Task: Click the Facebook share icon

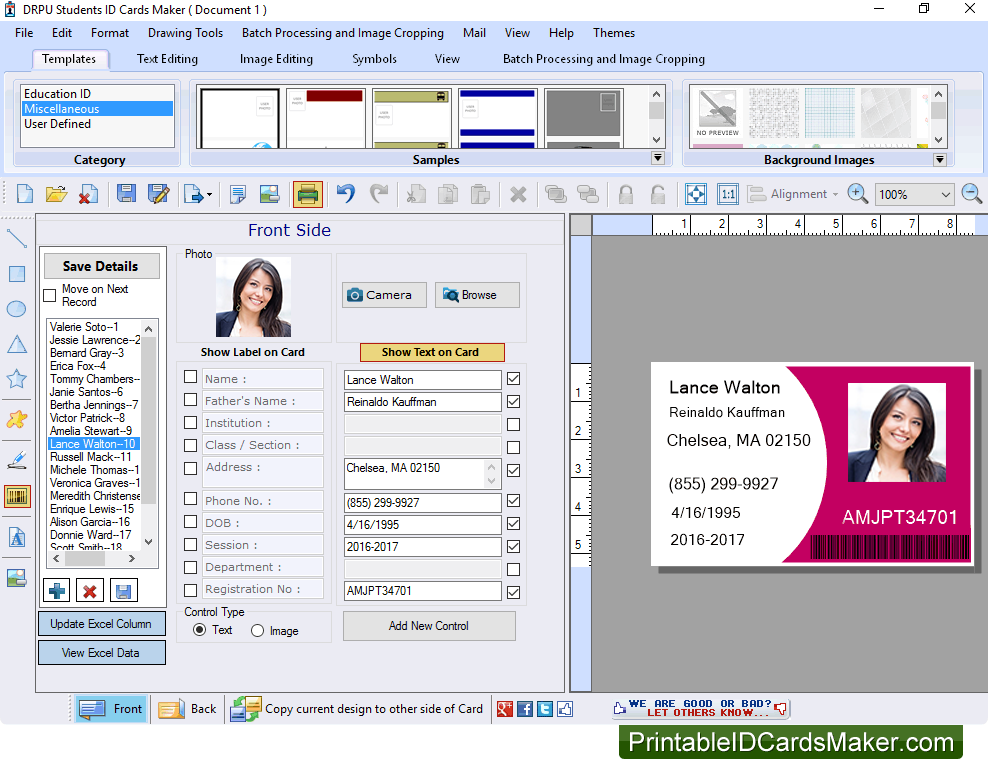Action: point(525,709)
